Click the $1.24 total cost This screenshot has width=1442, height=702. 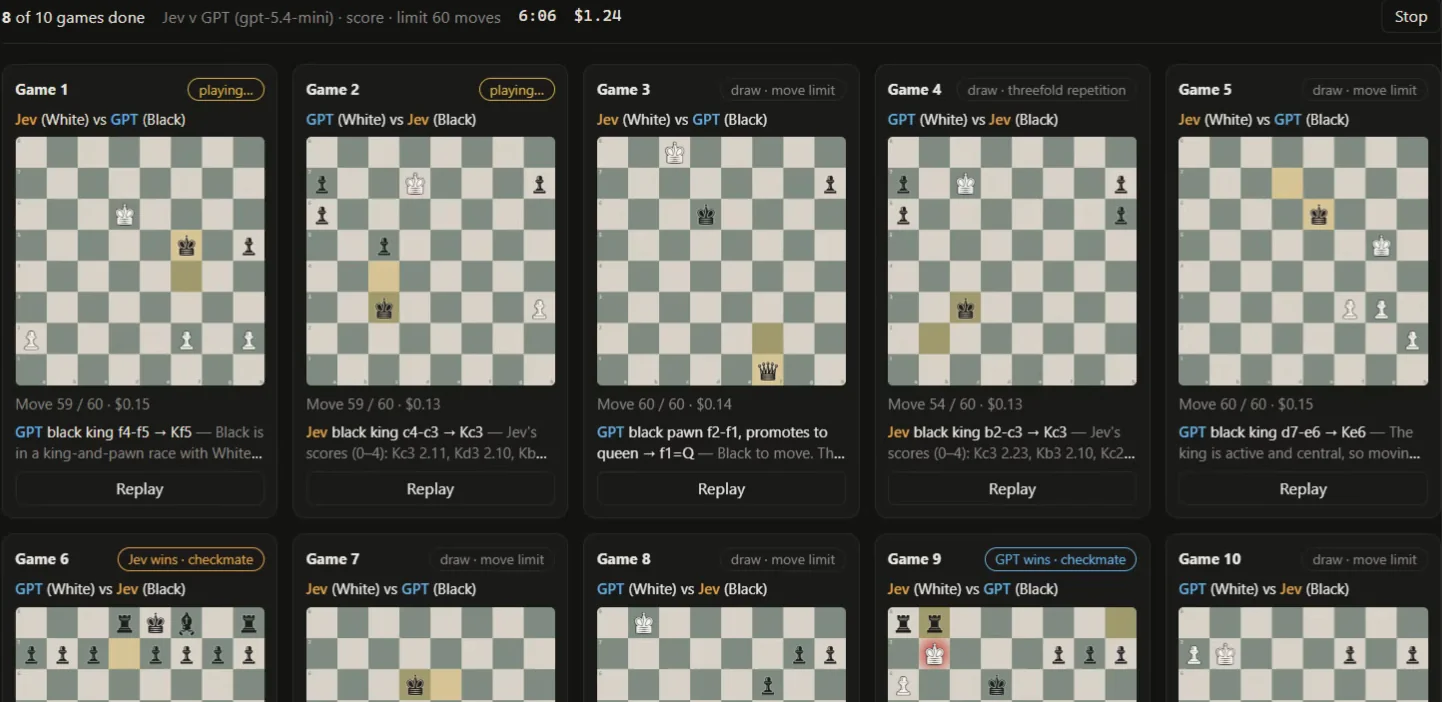point(598,16)
